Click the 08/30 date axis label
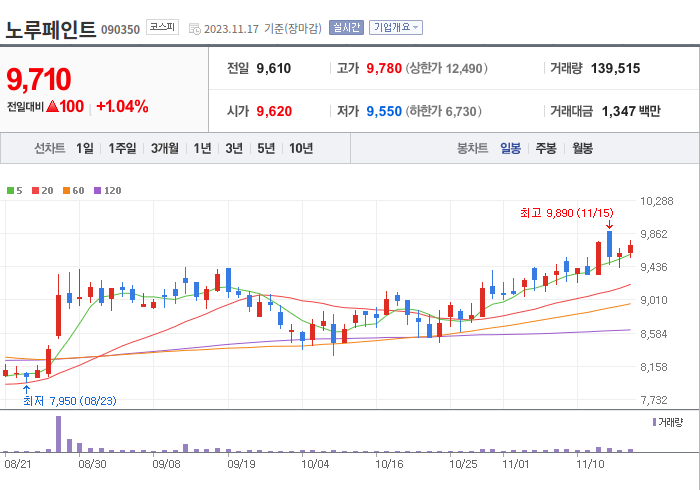The height and width of the screenshot is (490, 700). pyautogui.click(x=92, y=464)
